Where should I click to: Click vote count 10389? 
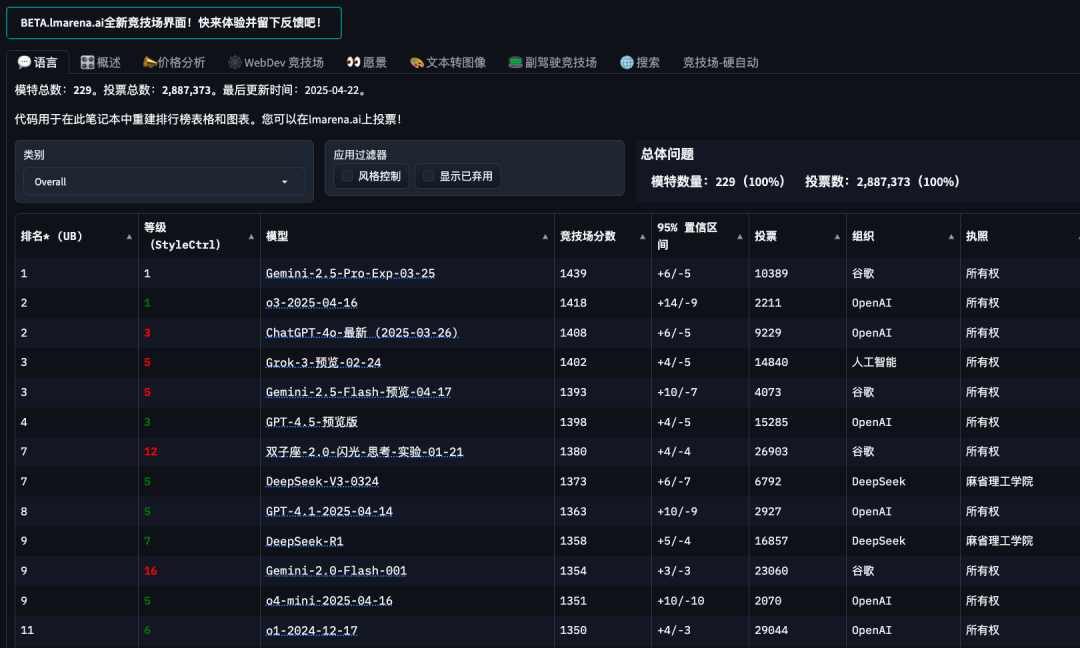(x=771, y=273)
